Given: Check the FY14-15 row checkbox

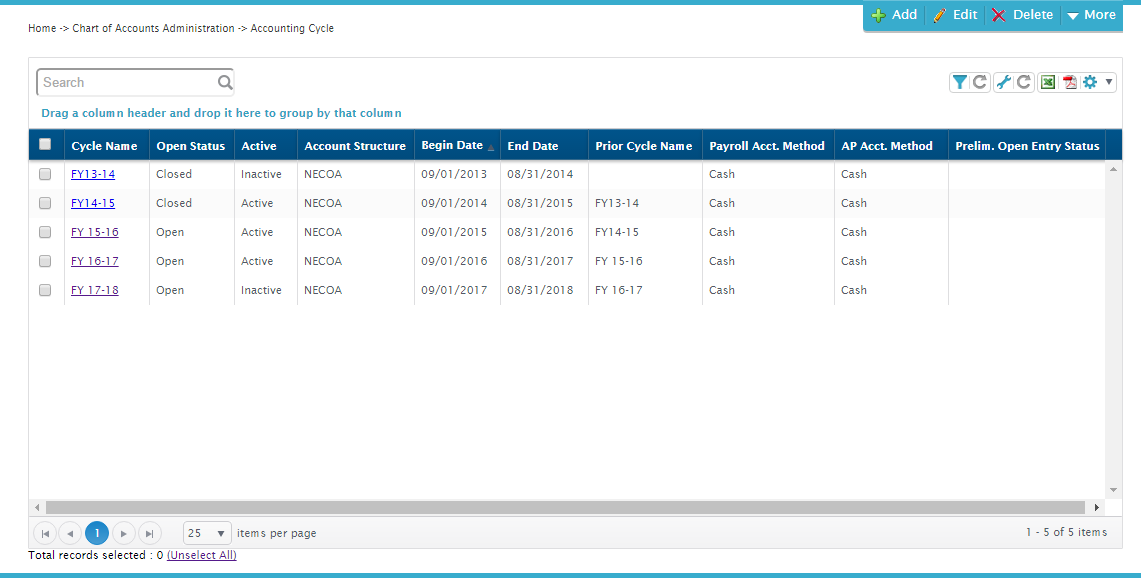Looking at the screenshot, I should [45, 203].
